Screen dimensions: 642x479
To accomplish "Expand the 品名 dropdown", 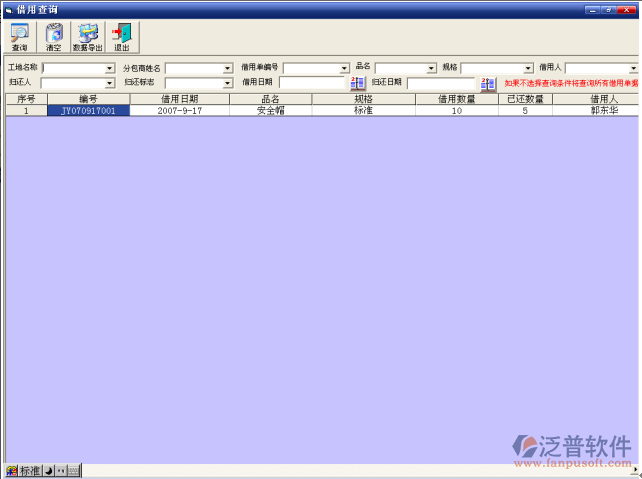I will 431,68.
